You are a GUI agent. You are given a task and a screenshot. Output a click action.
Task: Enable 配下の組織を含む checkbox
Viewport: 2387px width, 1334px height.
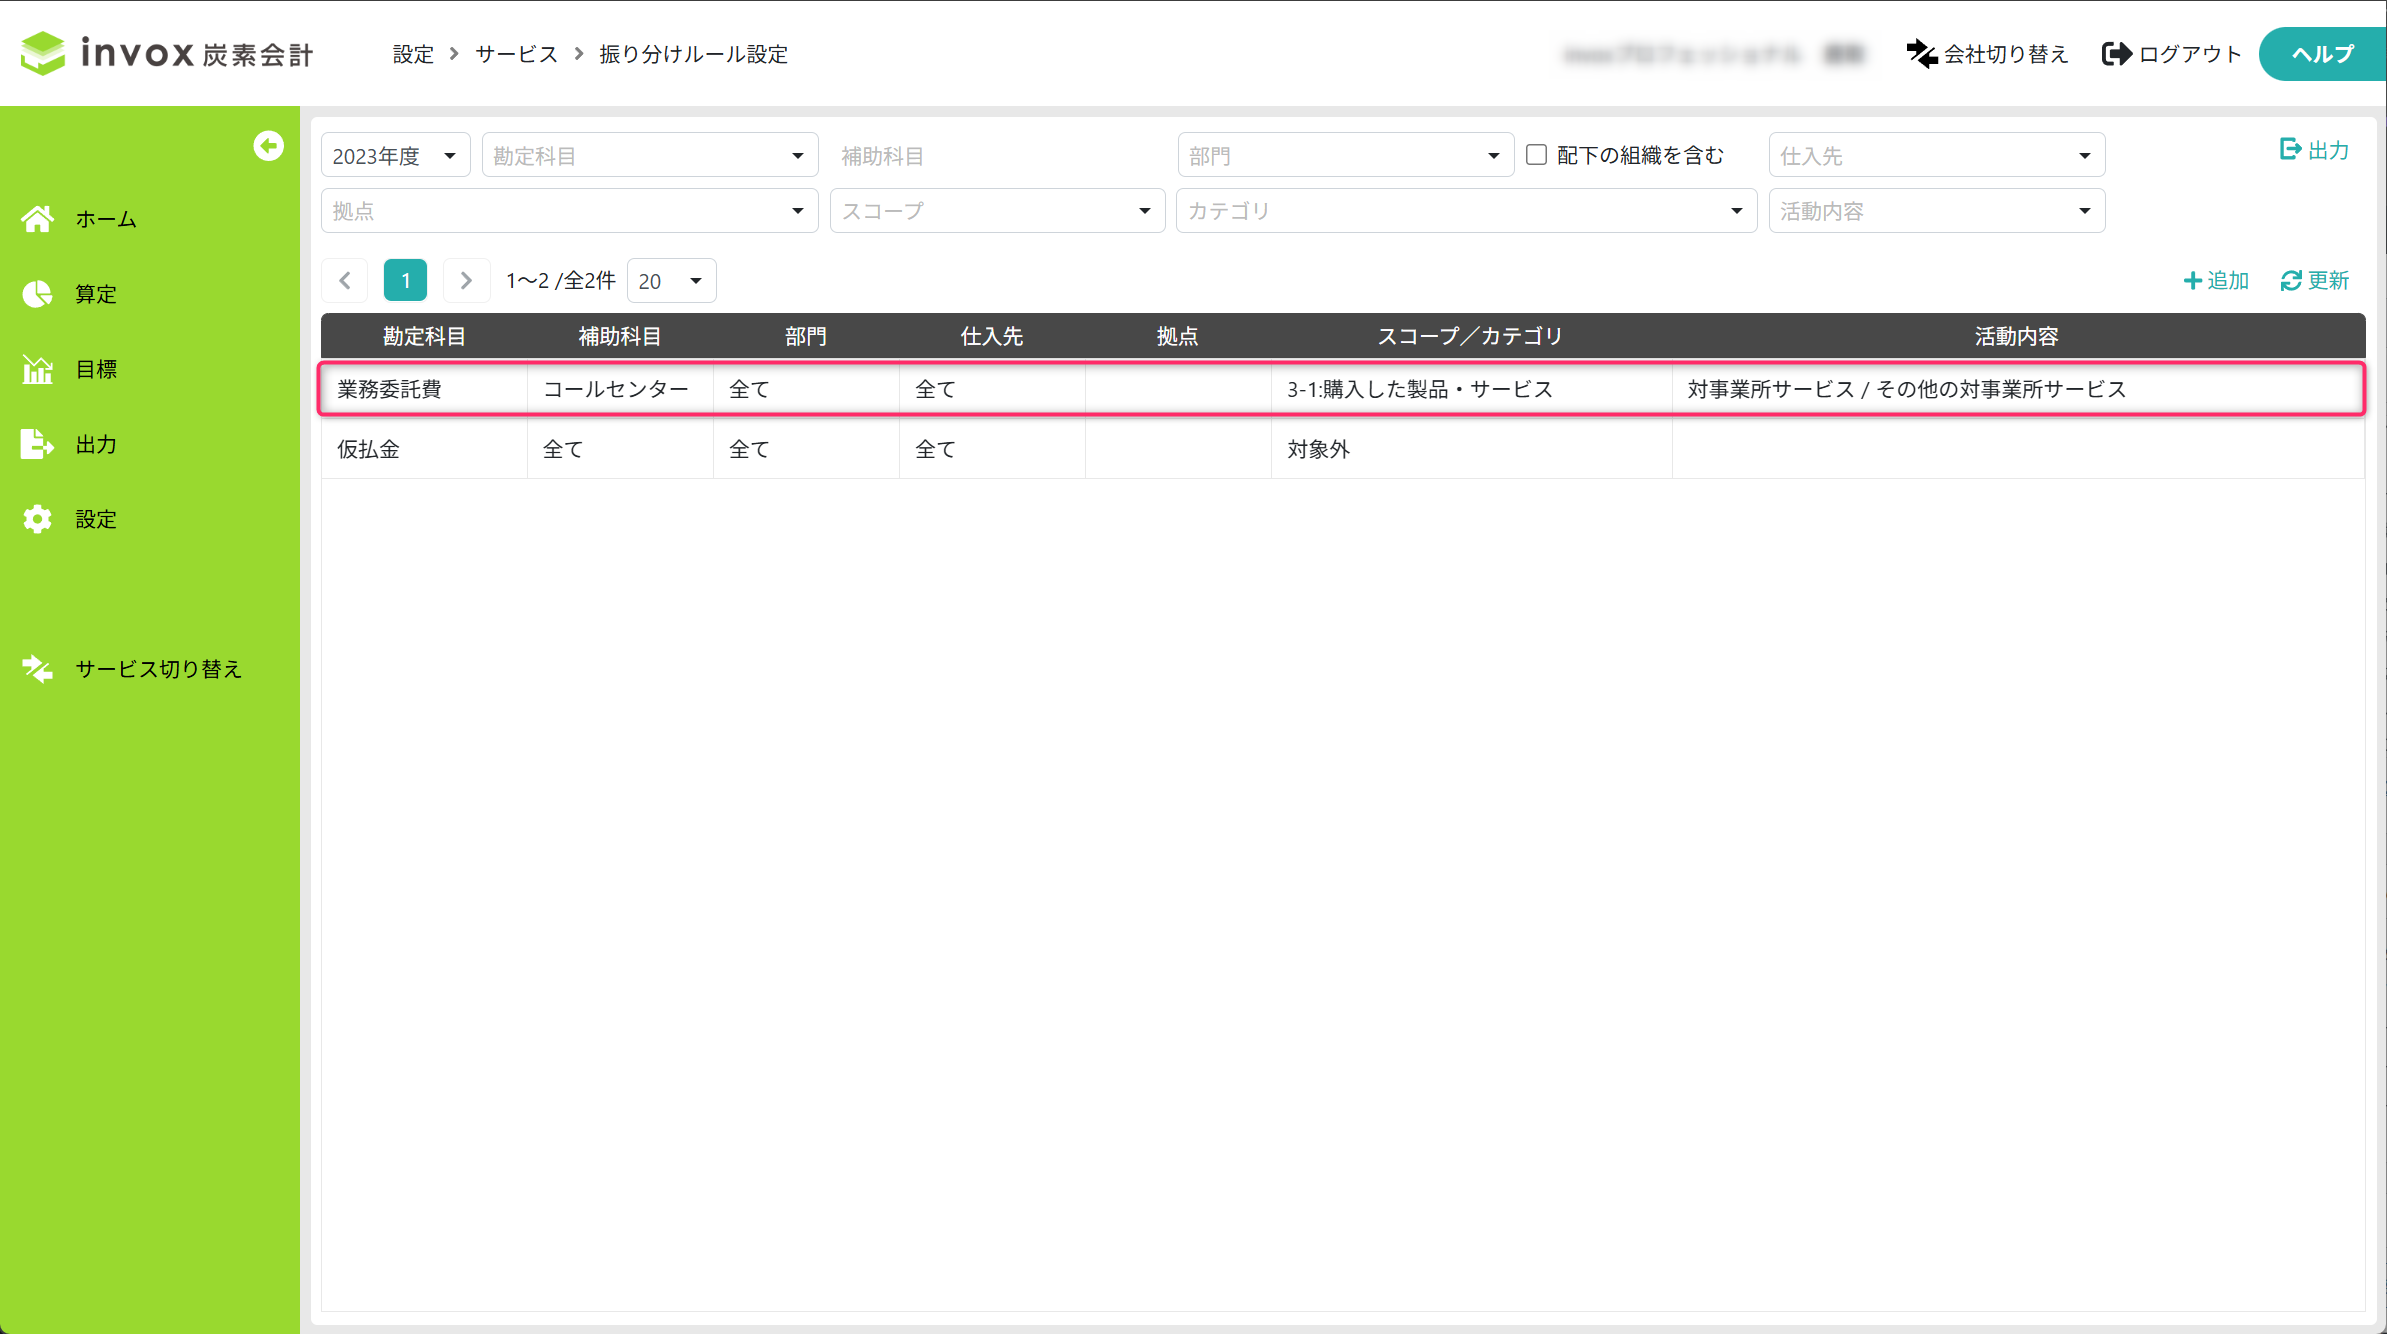[x=1536, y=155]
